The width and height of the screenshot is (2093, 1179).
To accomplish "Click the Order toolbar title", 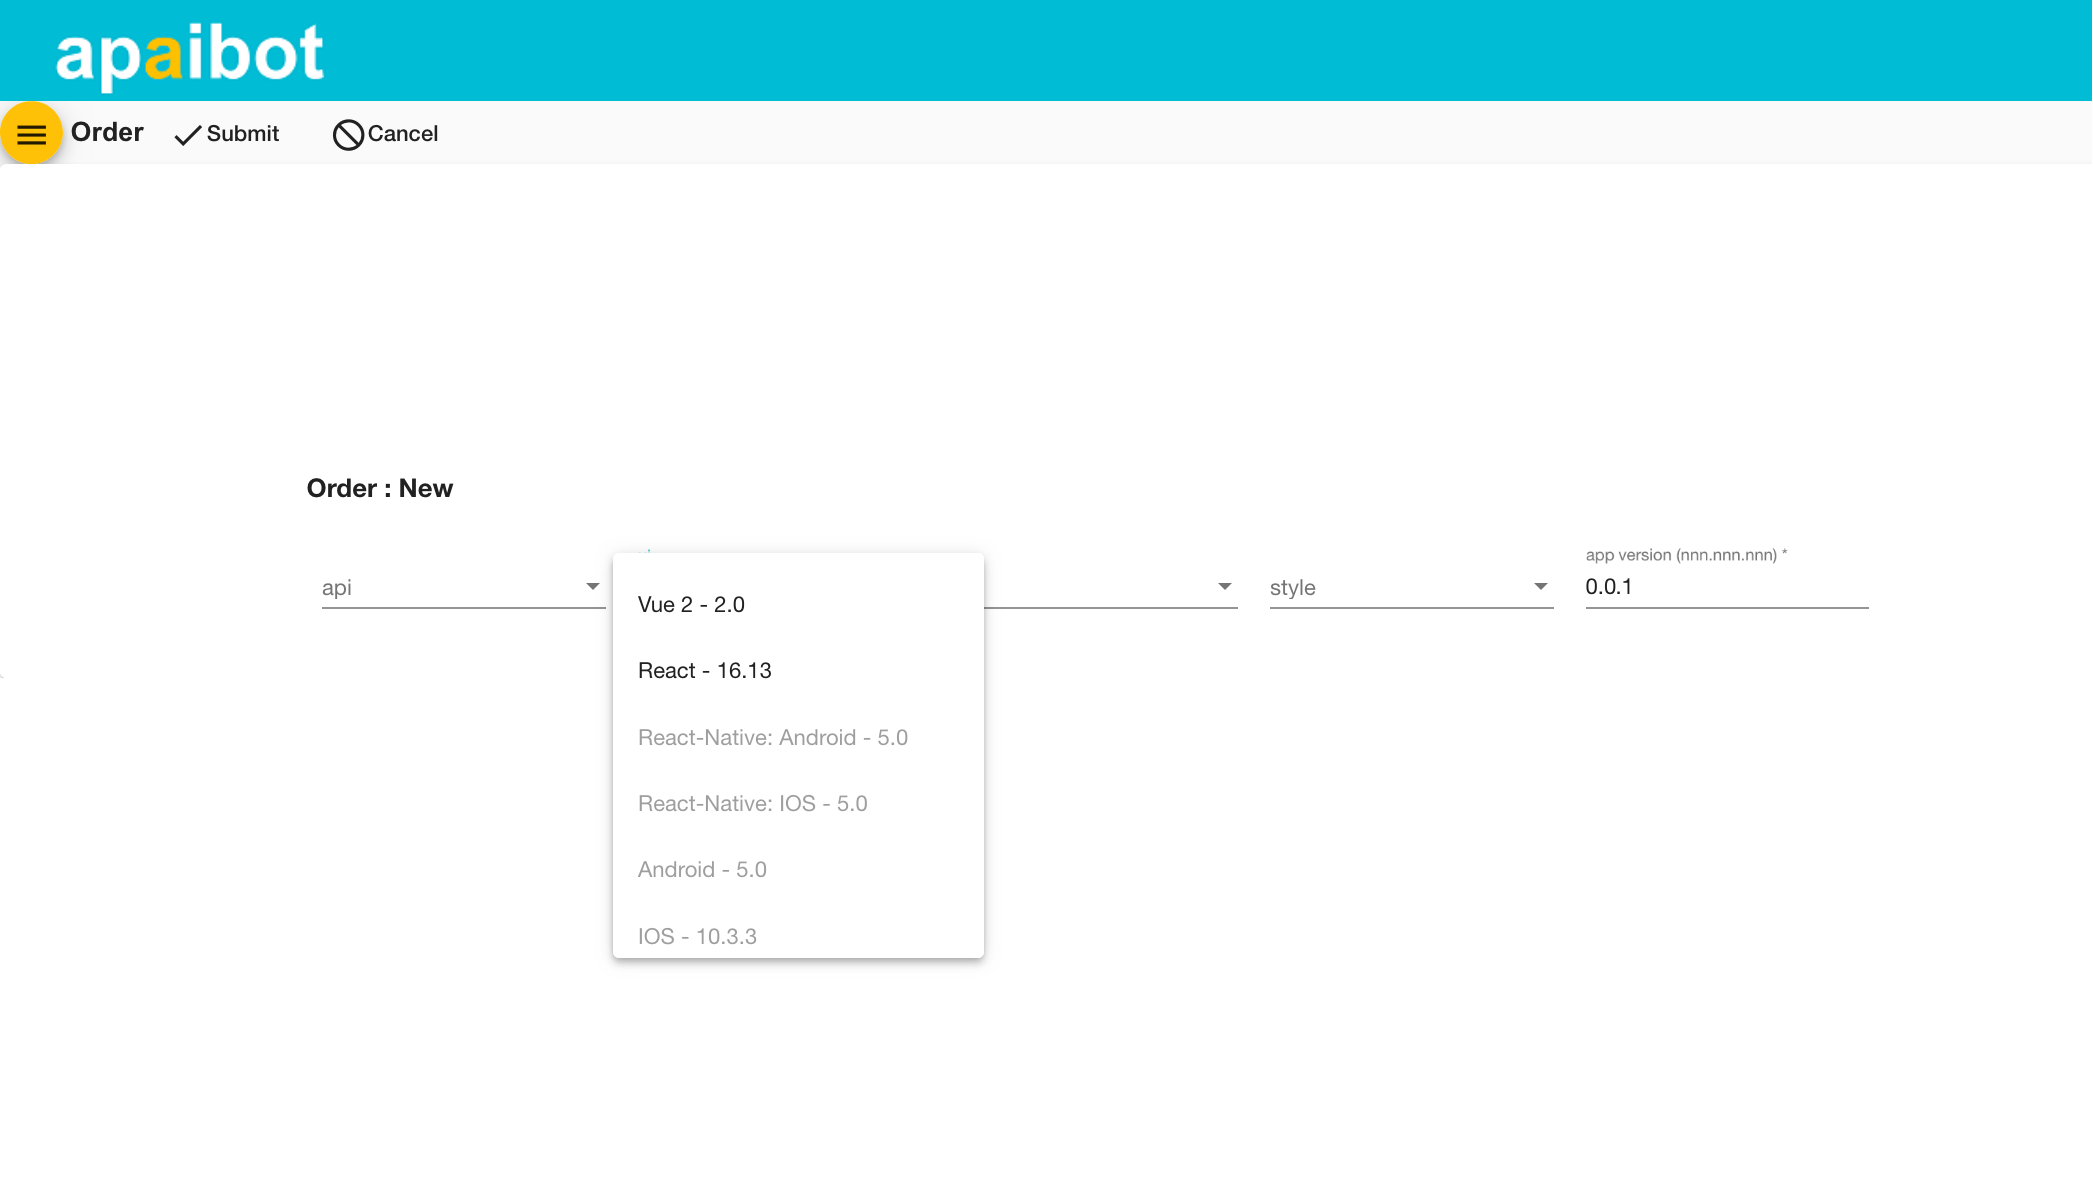I will [x=107, y=132].
